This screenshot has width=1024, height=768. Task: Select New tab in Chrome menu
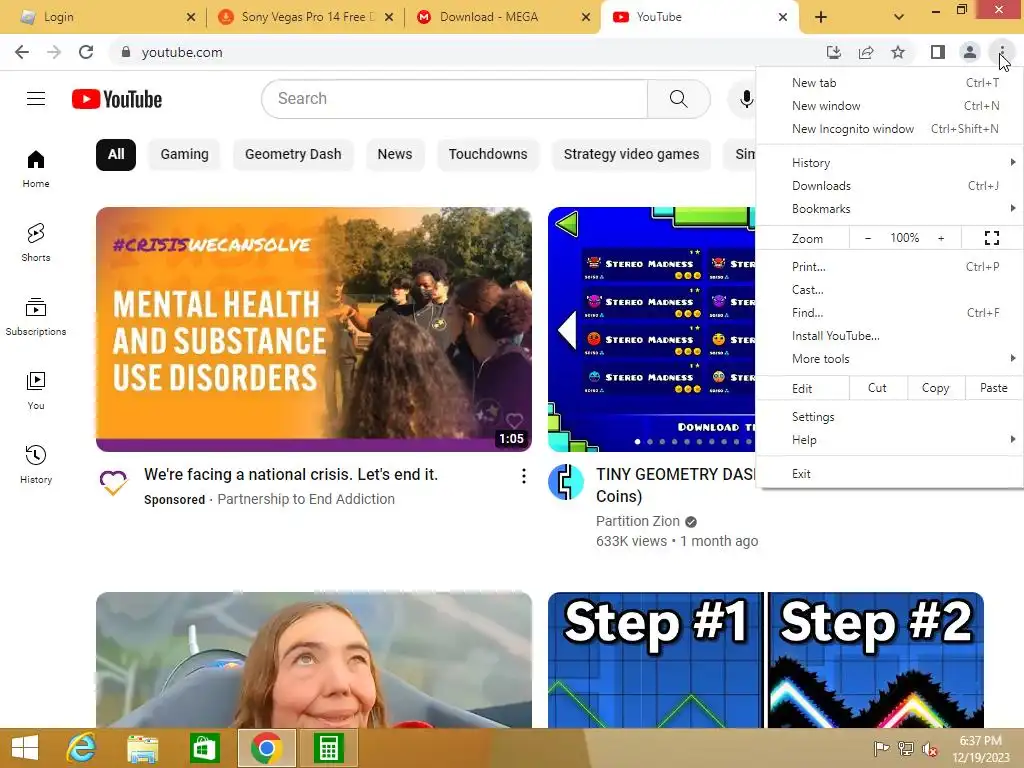pos(889,83)
